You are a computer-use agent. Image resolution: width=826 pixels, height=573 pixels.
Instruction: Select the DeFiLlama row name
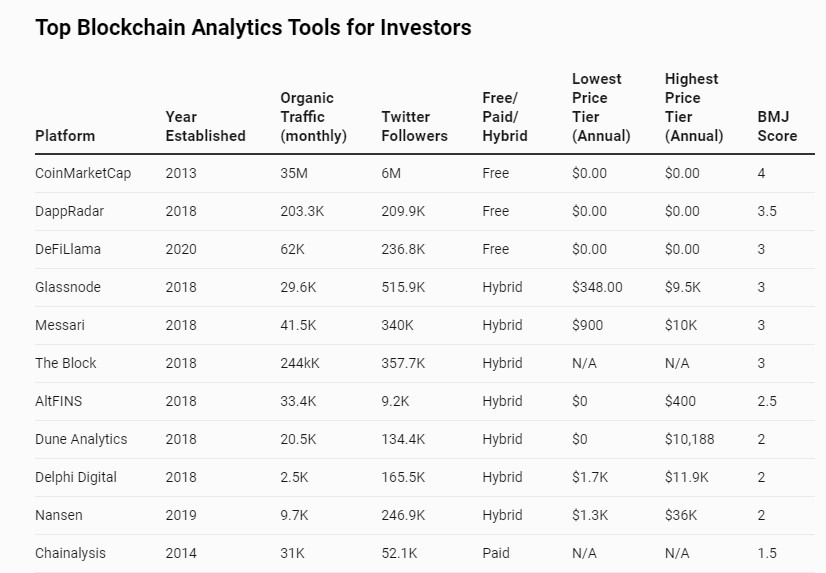point(68,249)
